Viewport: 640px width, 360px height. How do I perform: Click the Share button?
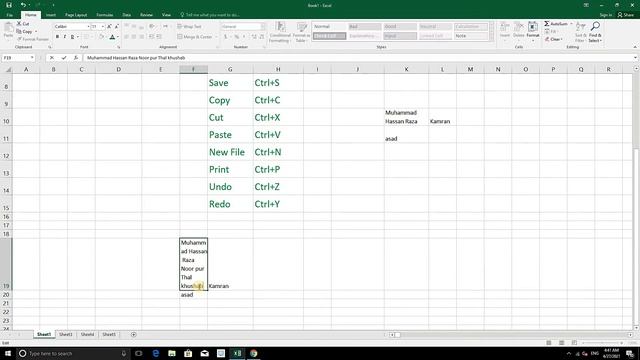pos(626,15)
